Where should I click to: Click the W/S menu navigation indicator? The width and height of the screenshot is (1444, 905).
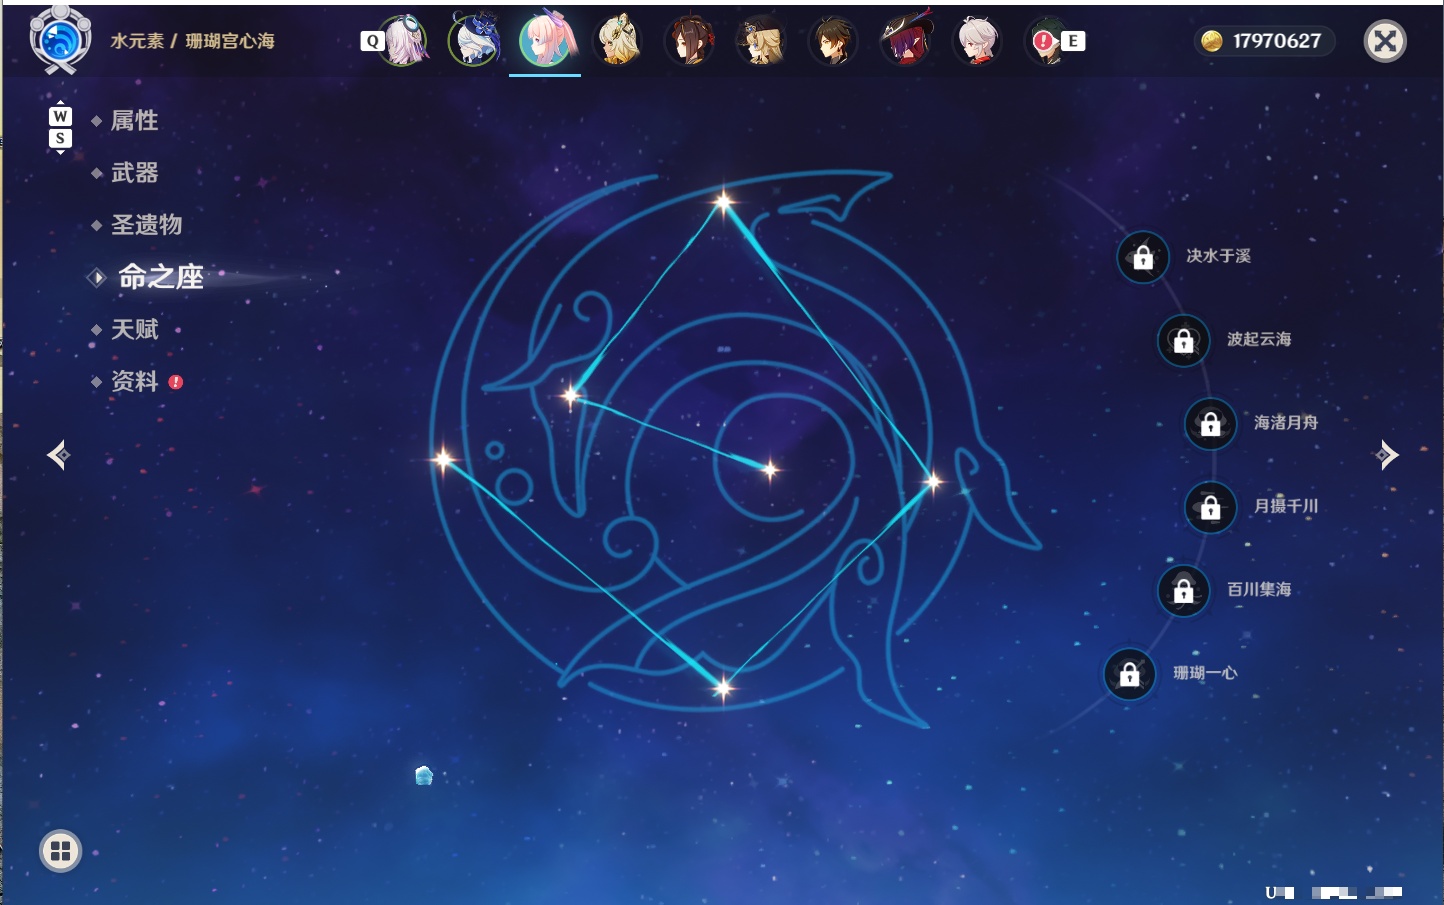(60, 127)
